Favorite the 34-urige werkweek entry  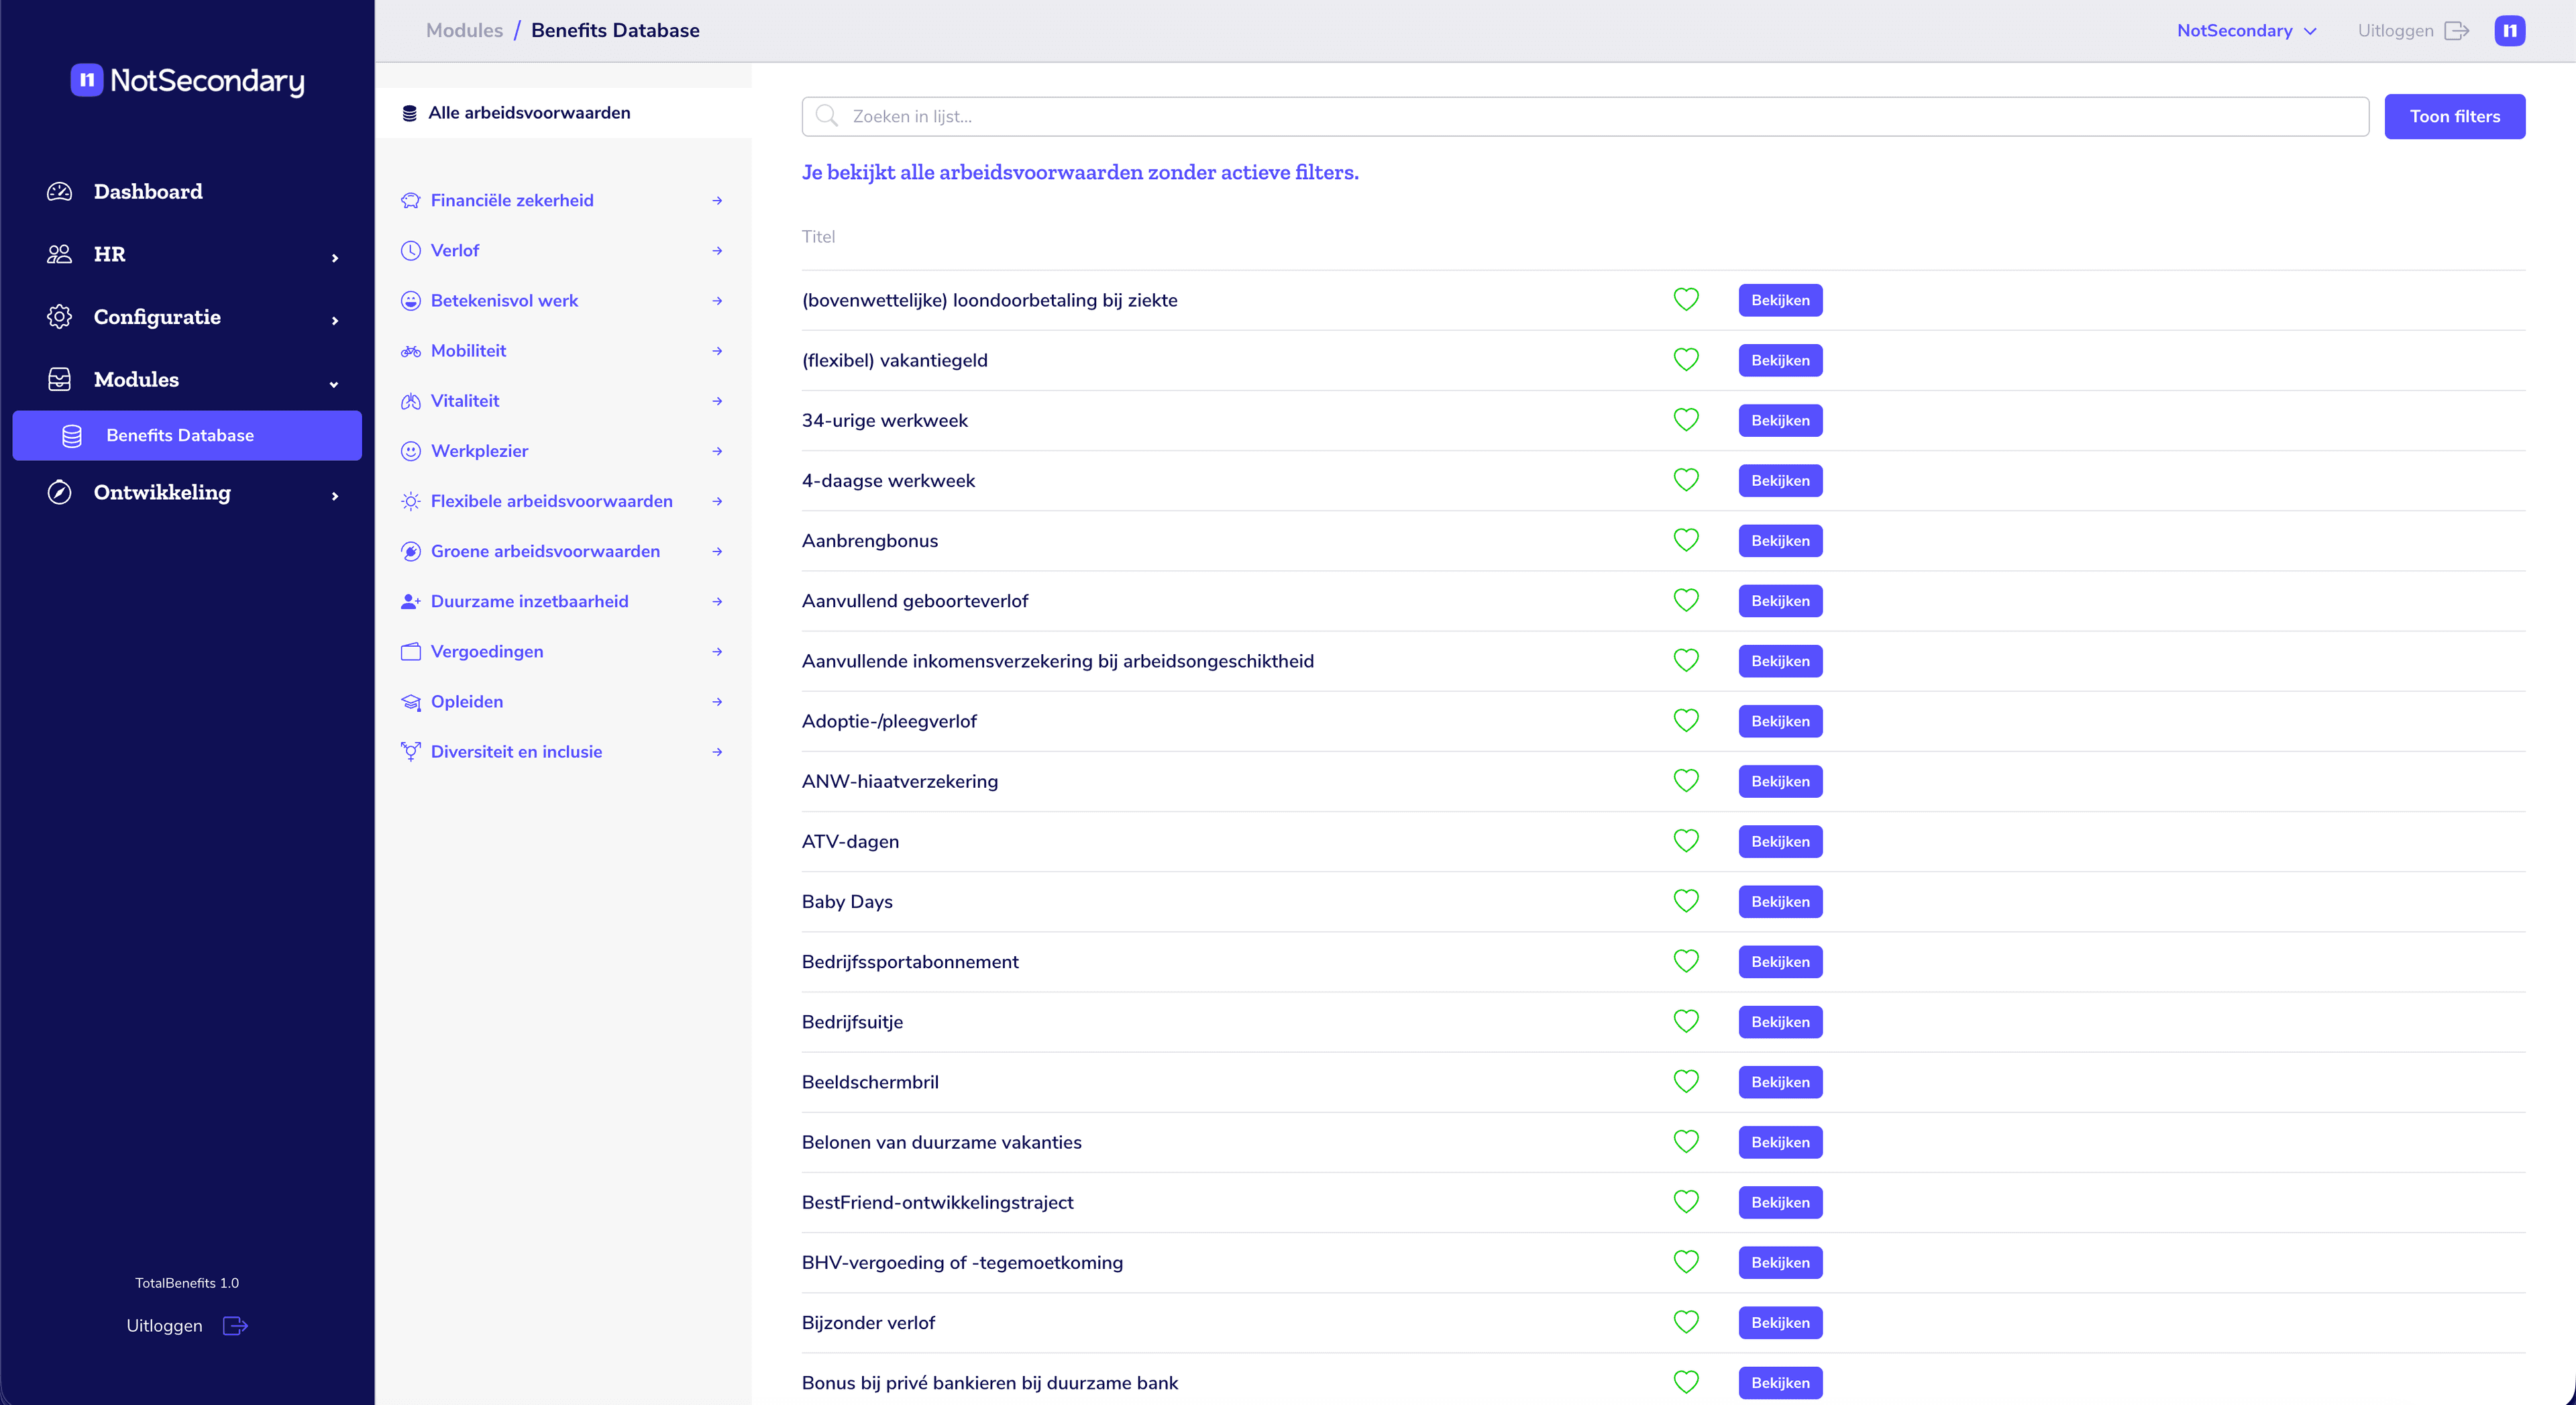pos(1686,420)
